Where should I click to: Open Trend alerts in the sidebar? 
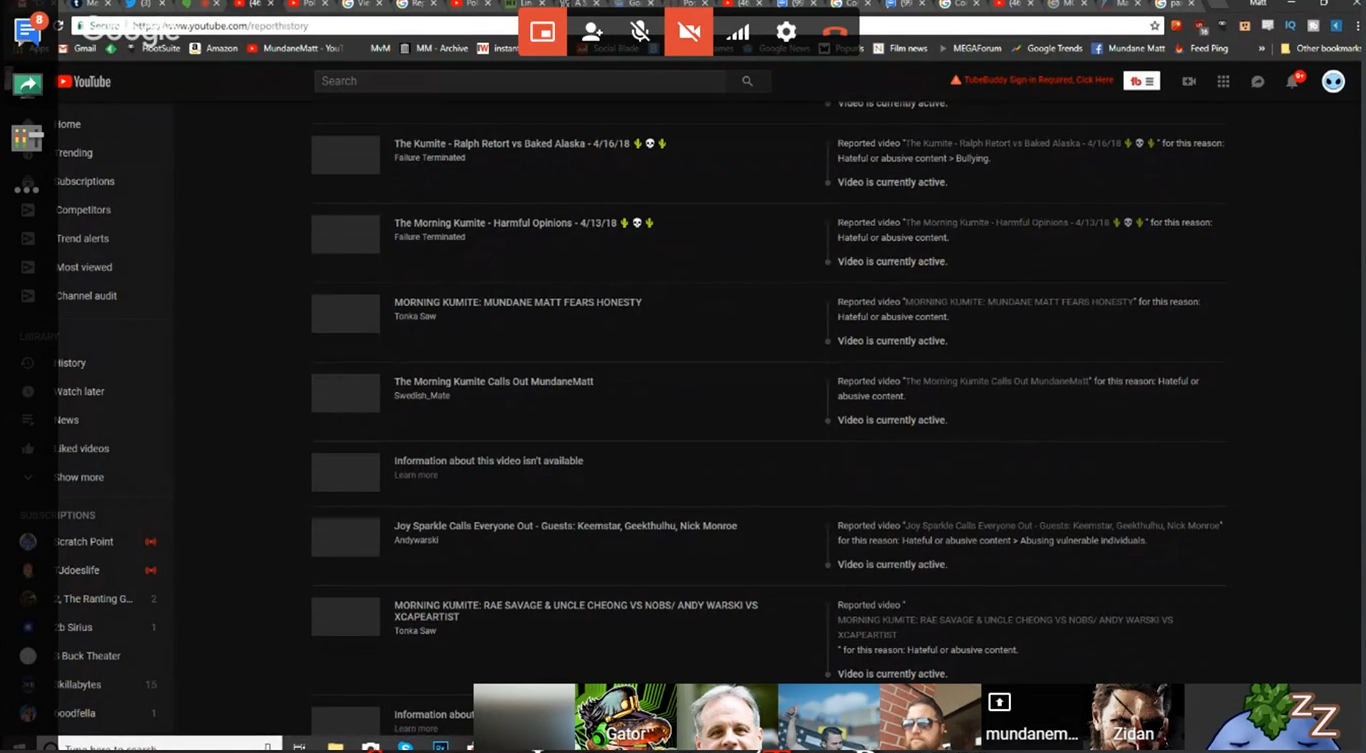point(83,238)
